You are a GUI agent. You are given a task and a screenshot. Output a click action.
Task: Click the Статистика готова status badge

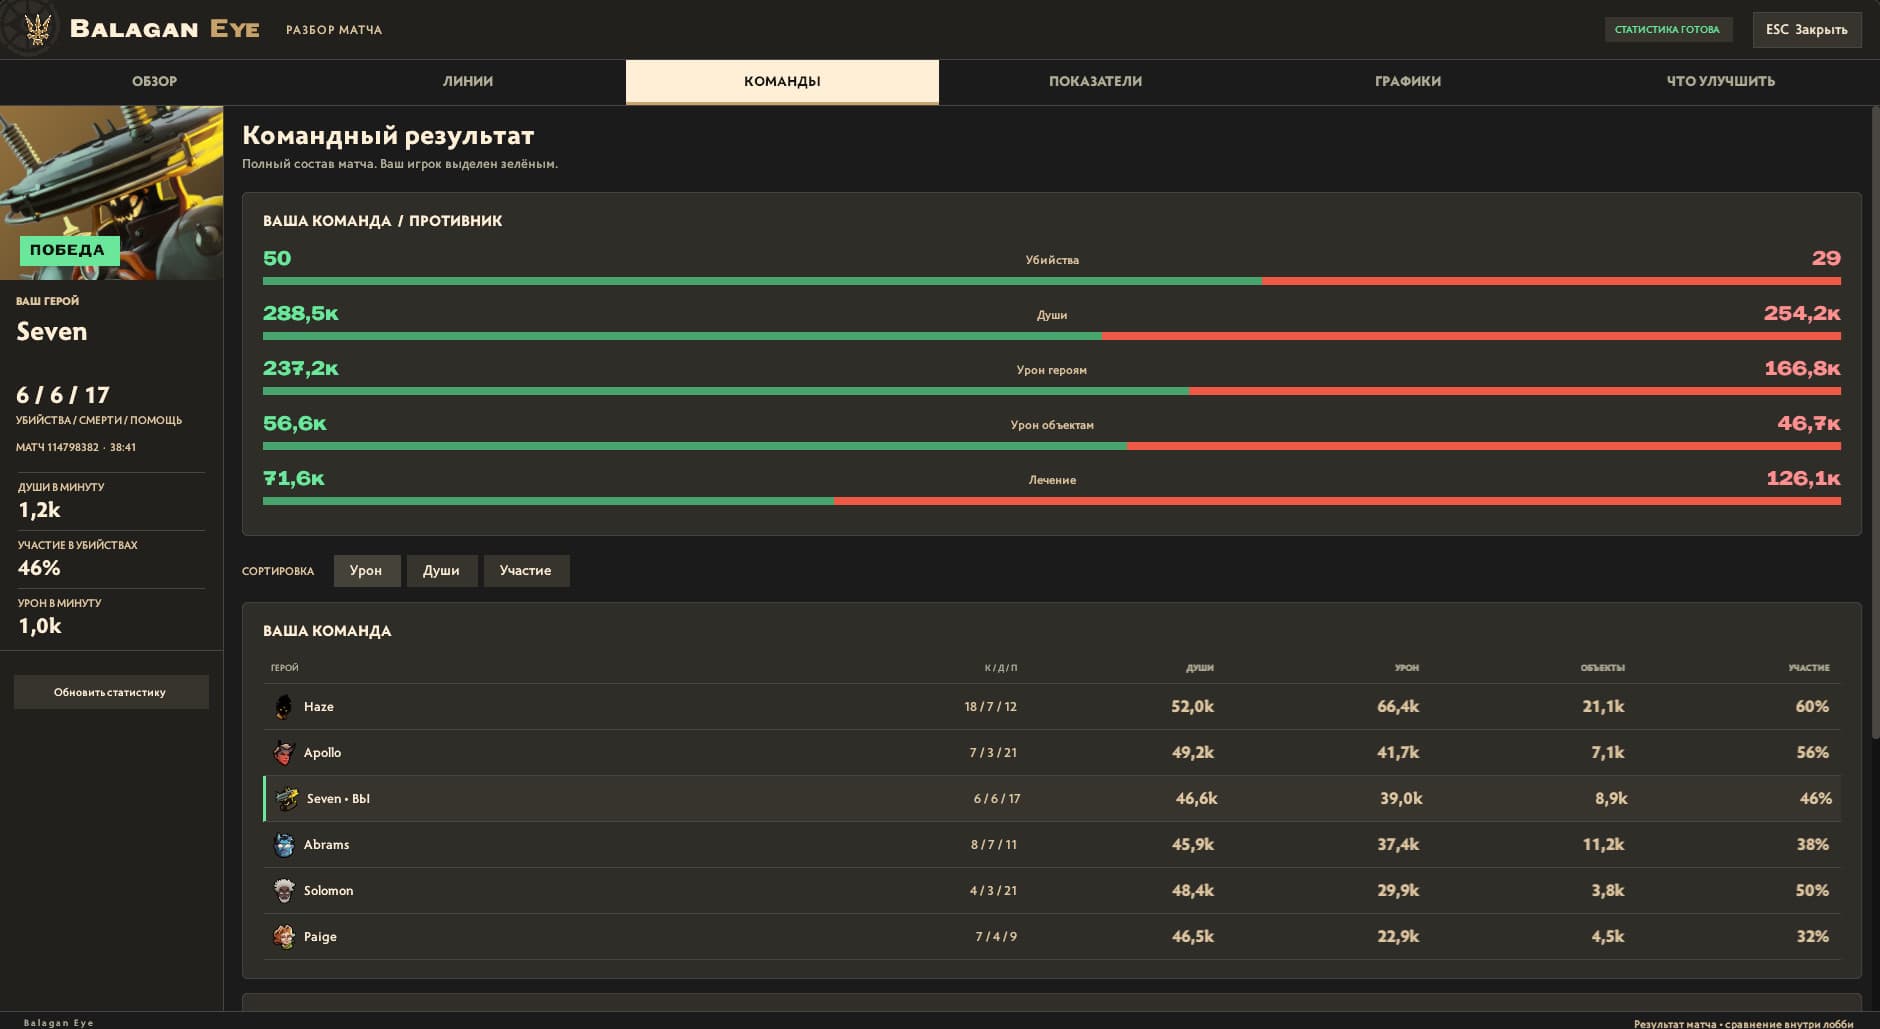[1667, 30]
